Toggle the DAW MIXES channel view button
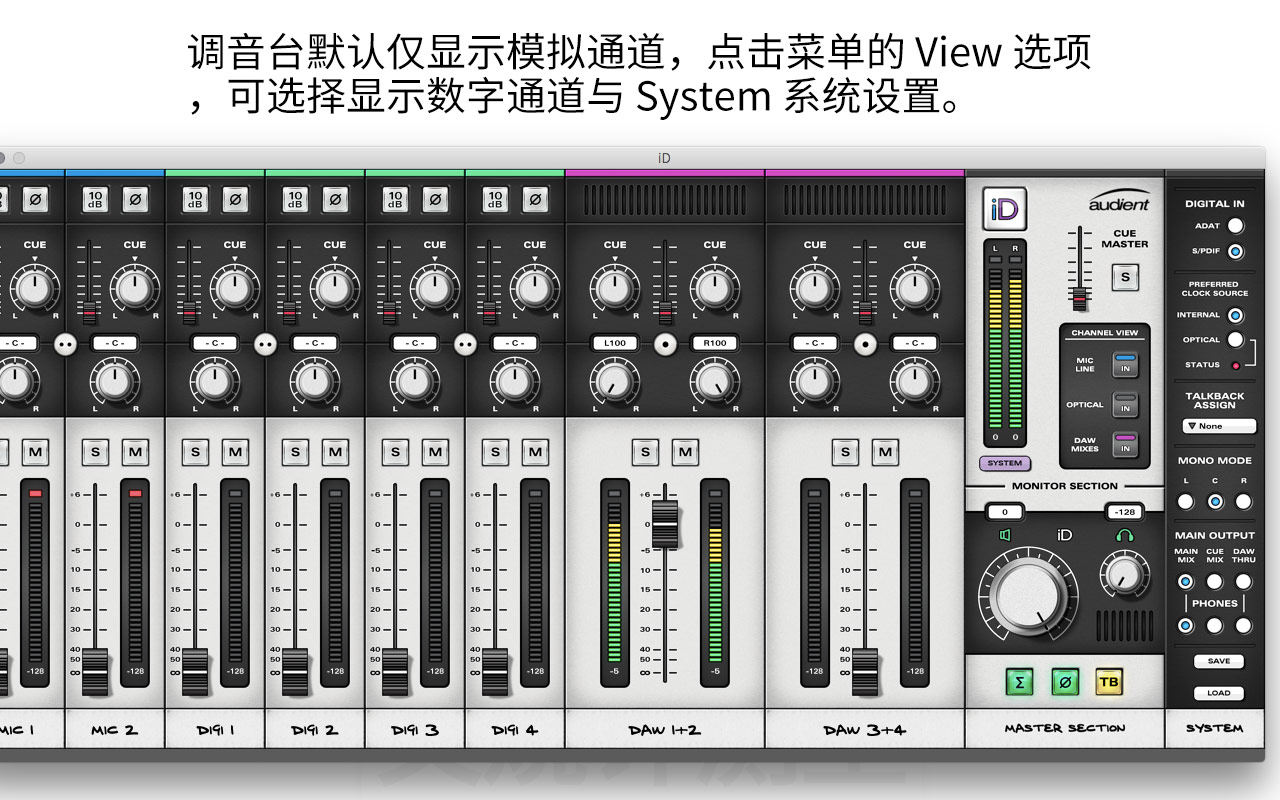Viewport: 1280px width, 800px height. [1126, 444]
